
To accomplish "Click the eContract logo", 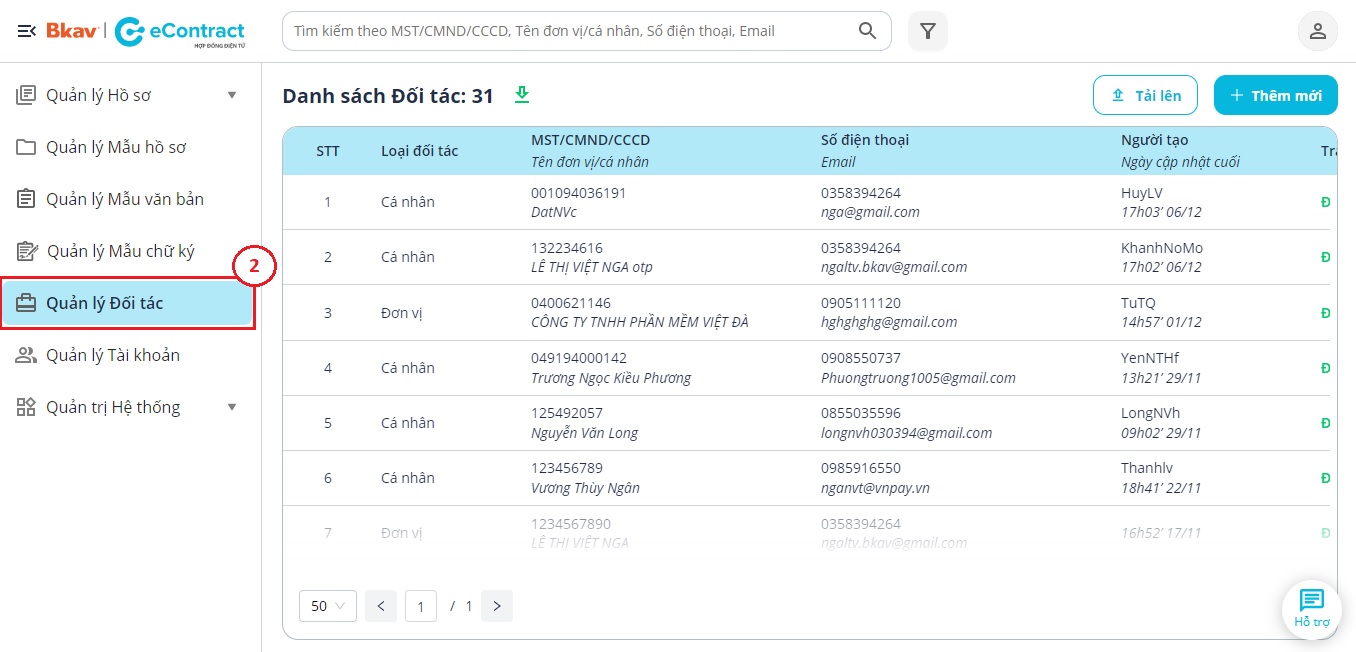I will point(180,32).
